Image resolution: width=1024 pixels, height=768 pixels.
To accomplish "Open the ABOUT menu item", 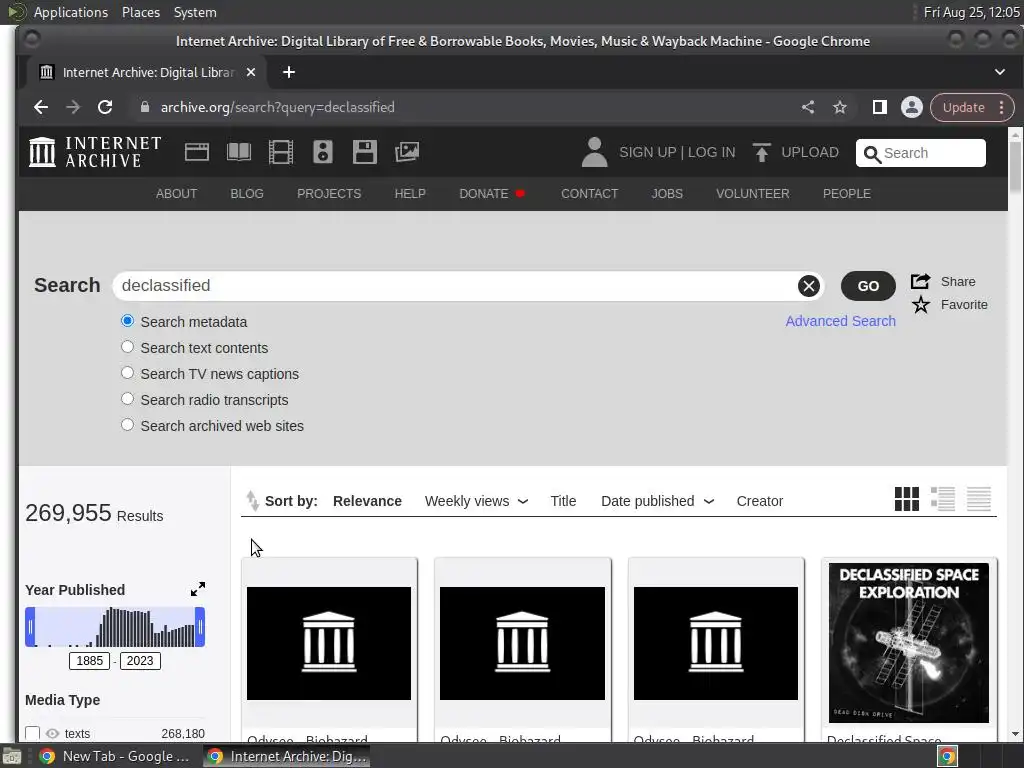I will [x=176, y=194].
